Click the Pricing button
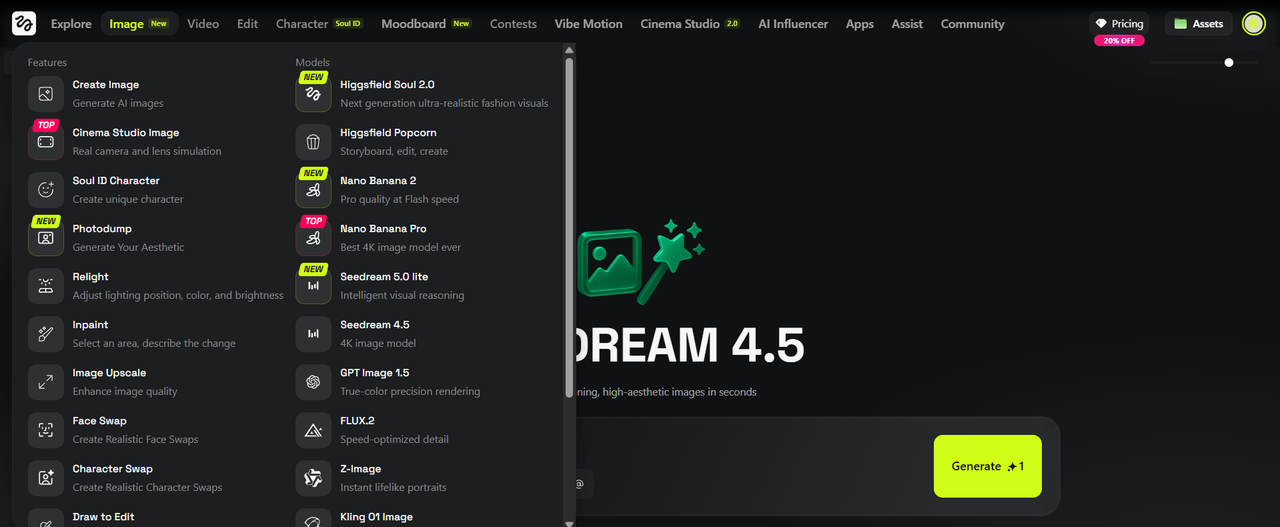 1119,23
